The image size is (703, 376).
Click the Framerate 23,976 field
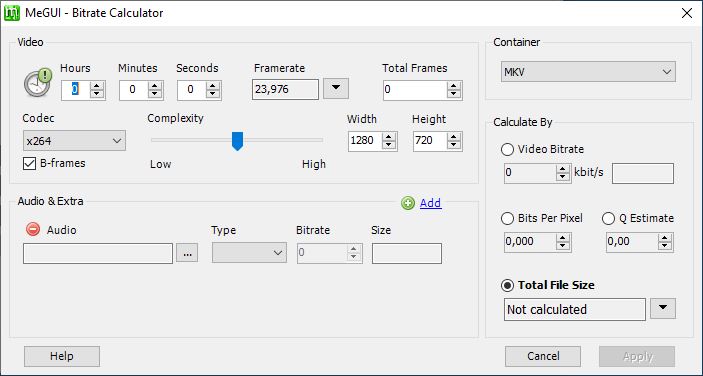pos(285,89)
